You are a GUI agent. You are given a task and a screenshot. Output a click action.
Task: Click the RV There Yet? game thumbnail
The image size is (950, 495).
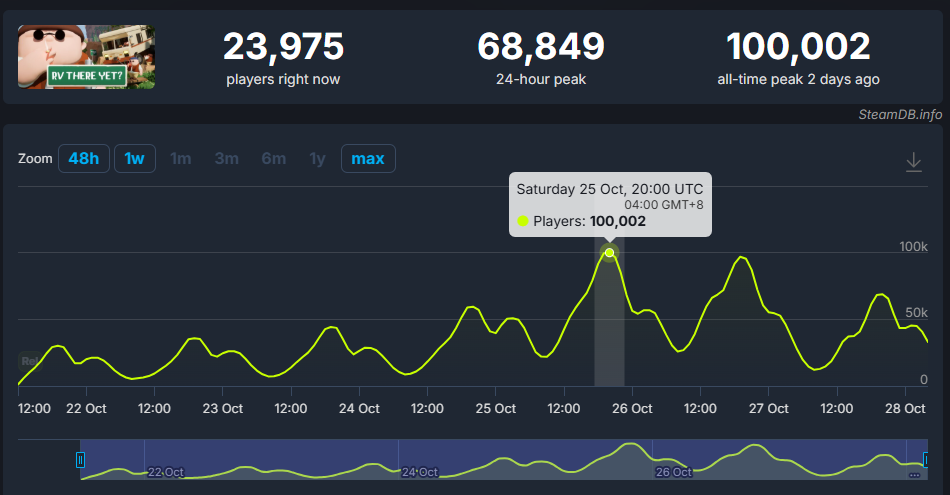point(86,57)
